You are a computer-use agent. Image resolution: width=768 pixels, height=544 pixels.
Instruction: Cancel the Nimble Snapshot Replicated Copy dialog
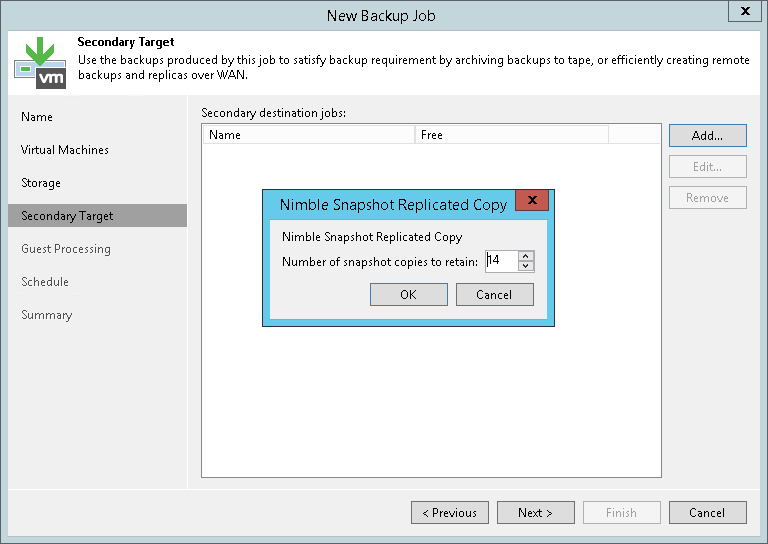pyautogui.click(x=495, y=294)
